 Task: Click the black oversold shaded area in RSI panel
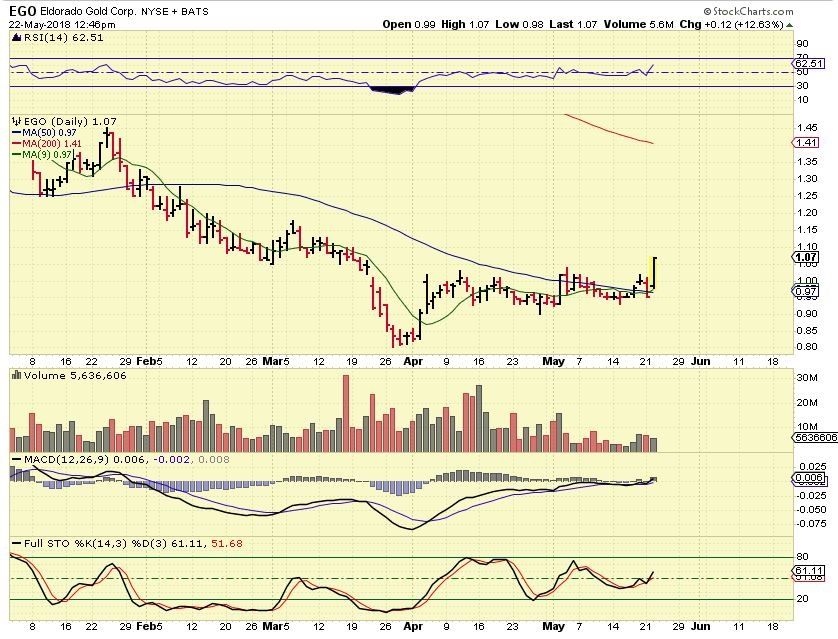pos(391,91)
